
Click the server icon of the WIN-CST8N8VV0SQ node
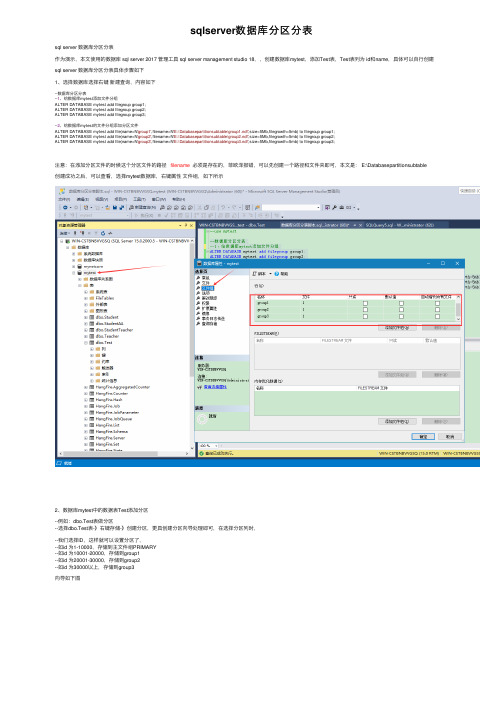(68, 241)
